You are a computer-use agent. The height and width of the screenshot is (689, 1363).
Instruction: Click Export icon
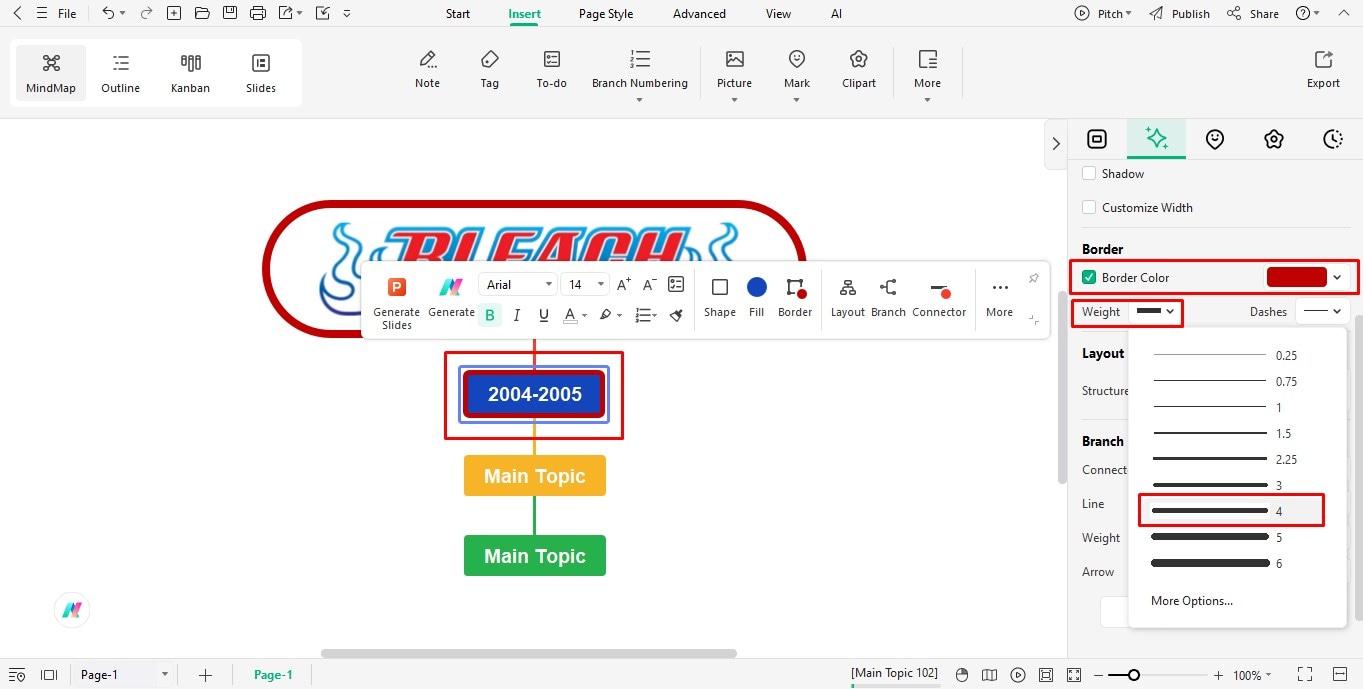coord(1323,70)
